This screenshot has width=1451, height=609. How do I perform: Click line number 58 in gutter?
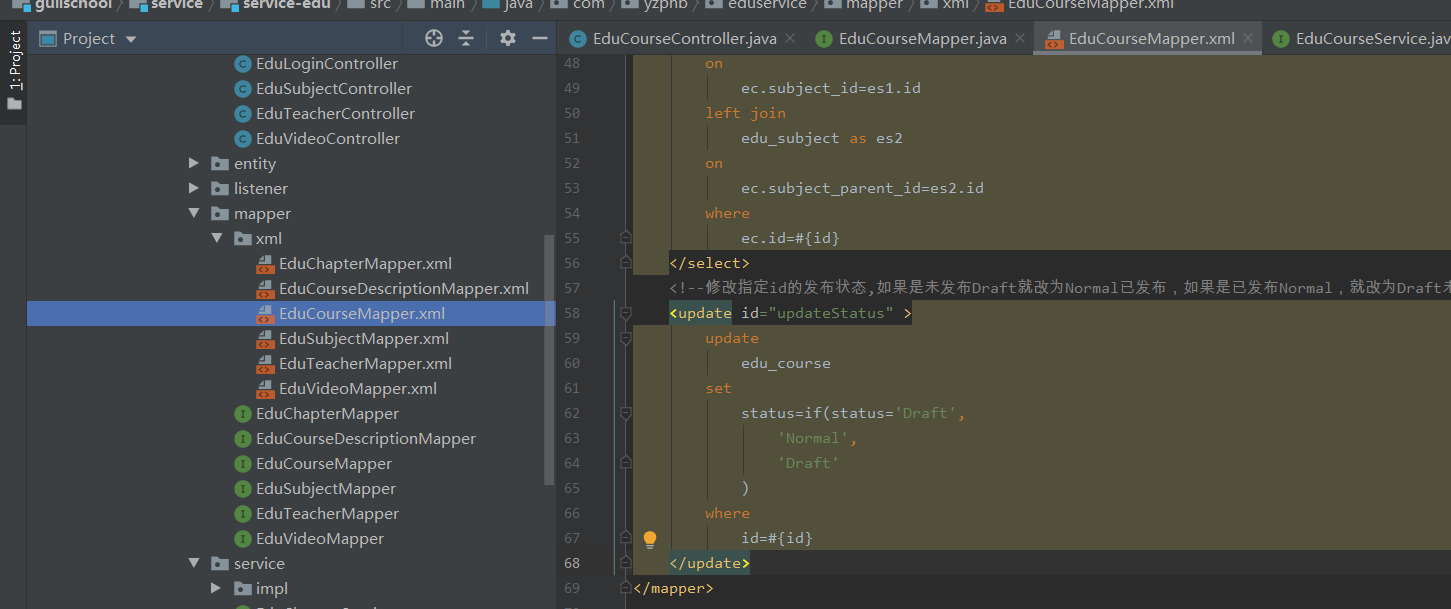point(572,313)
